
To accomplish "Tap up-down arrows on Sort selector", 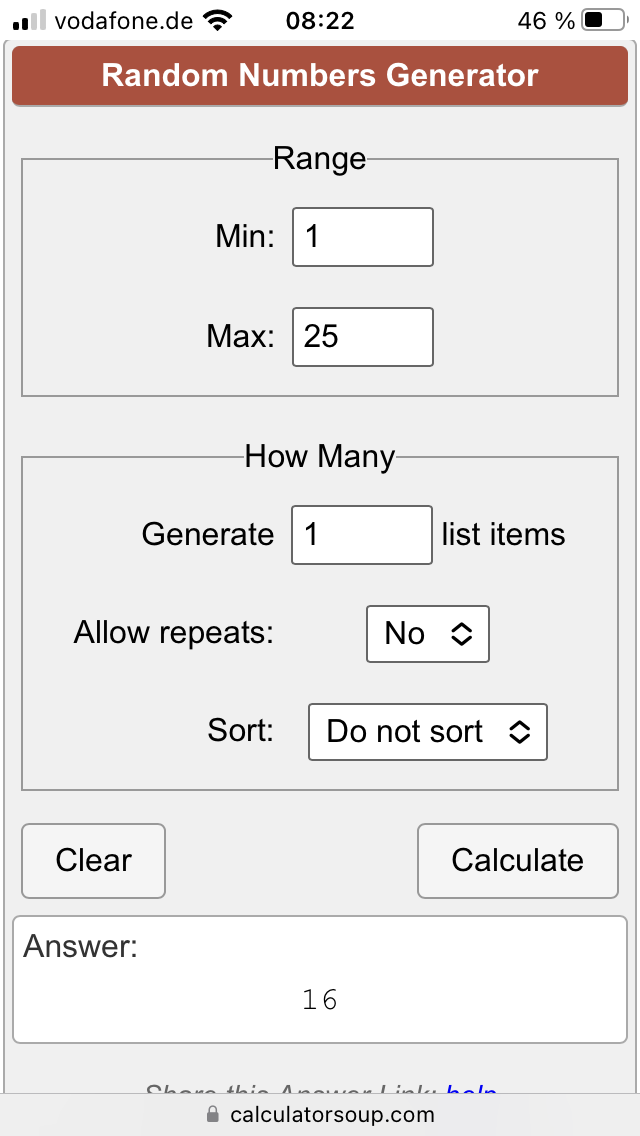I will pyautogui.click(x=520, y=732).
